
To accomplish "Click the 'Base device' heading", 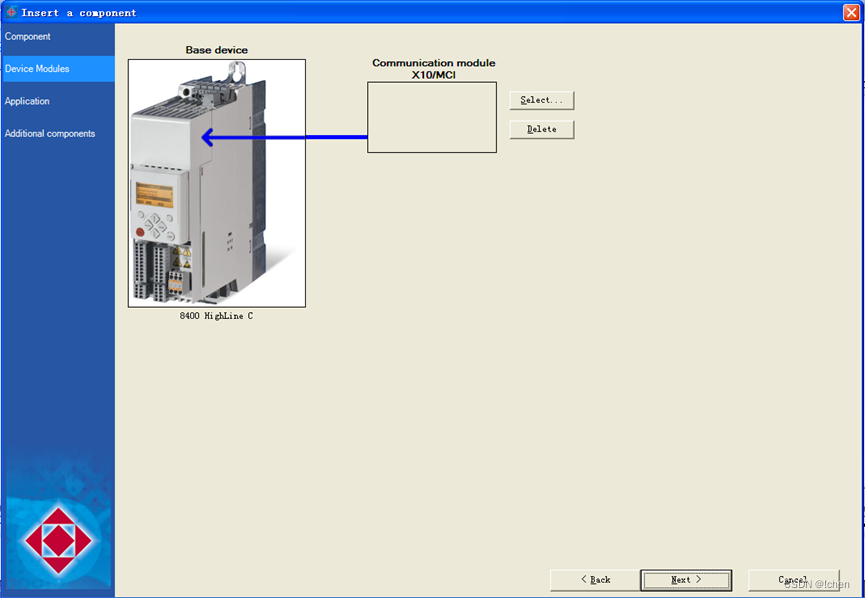I will pos(216,50).
